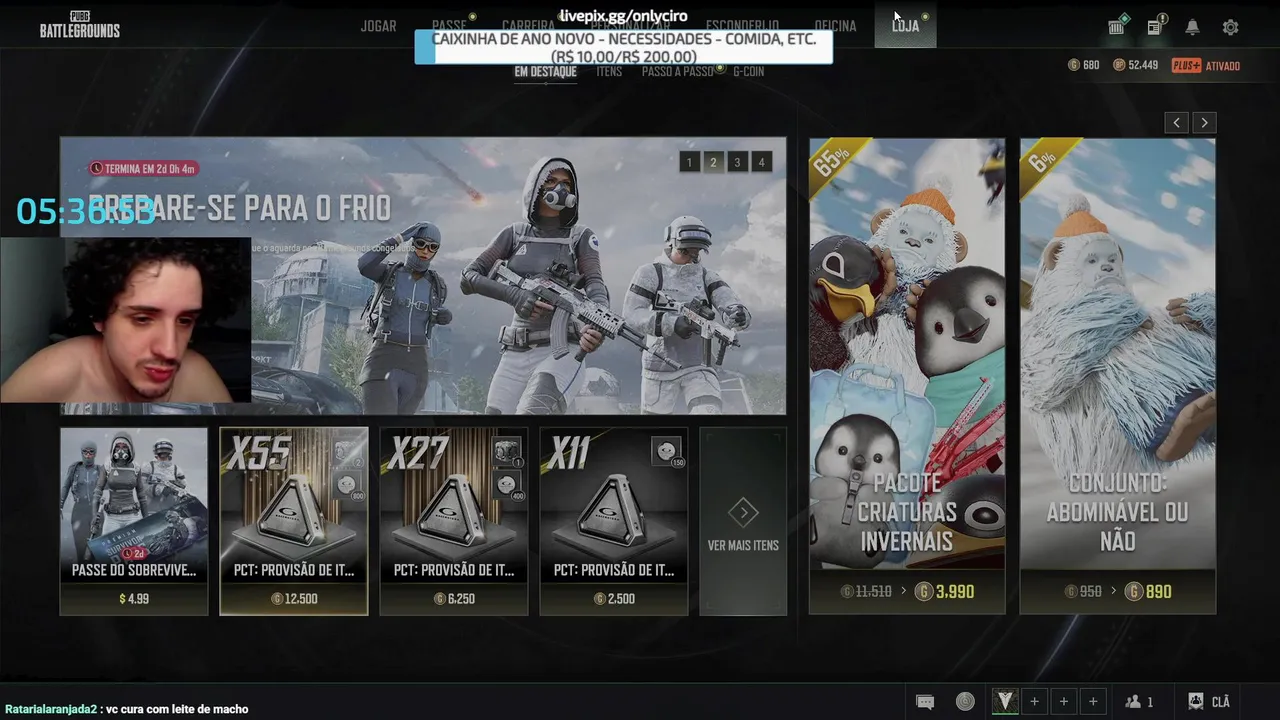1280x720 pixels.
Task: Click the CAIXINHA DE ANO NOVO donation goal bar
Action: (624, 47)
